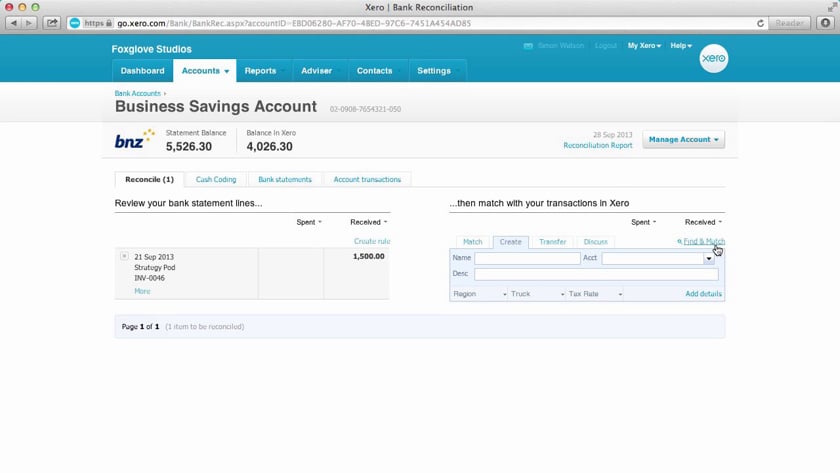Image resolution: width=840 pixels, height=473 pixels.
Task: Open the Reports menu
Action: [264, 71]
